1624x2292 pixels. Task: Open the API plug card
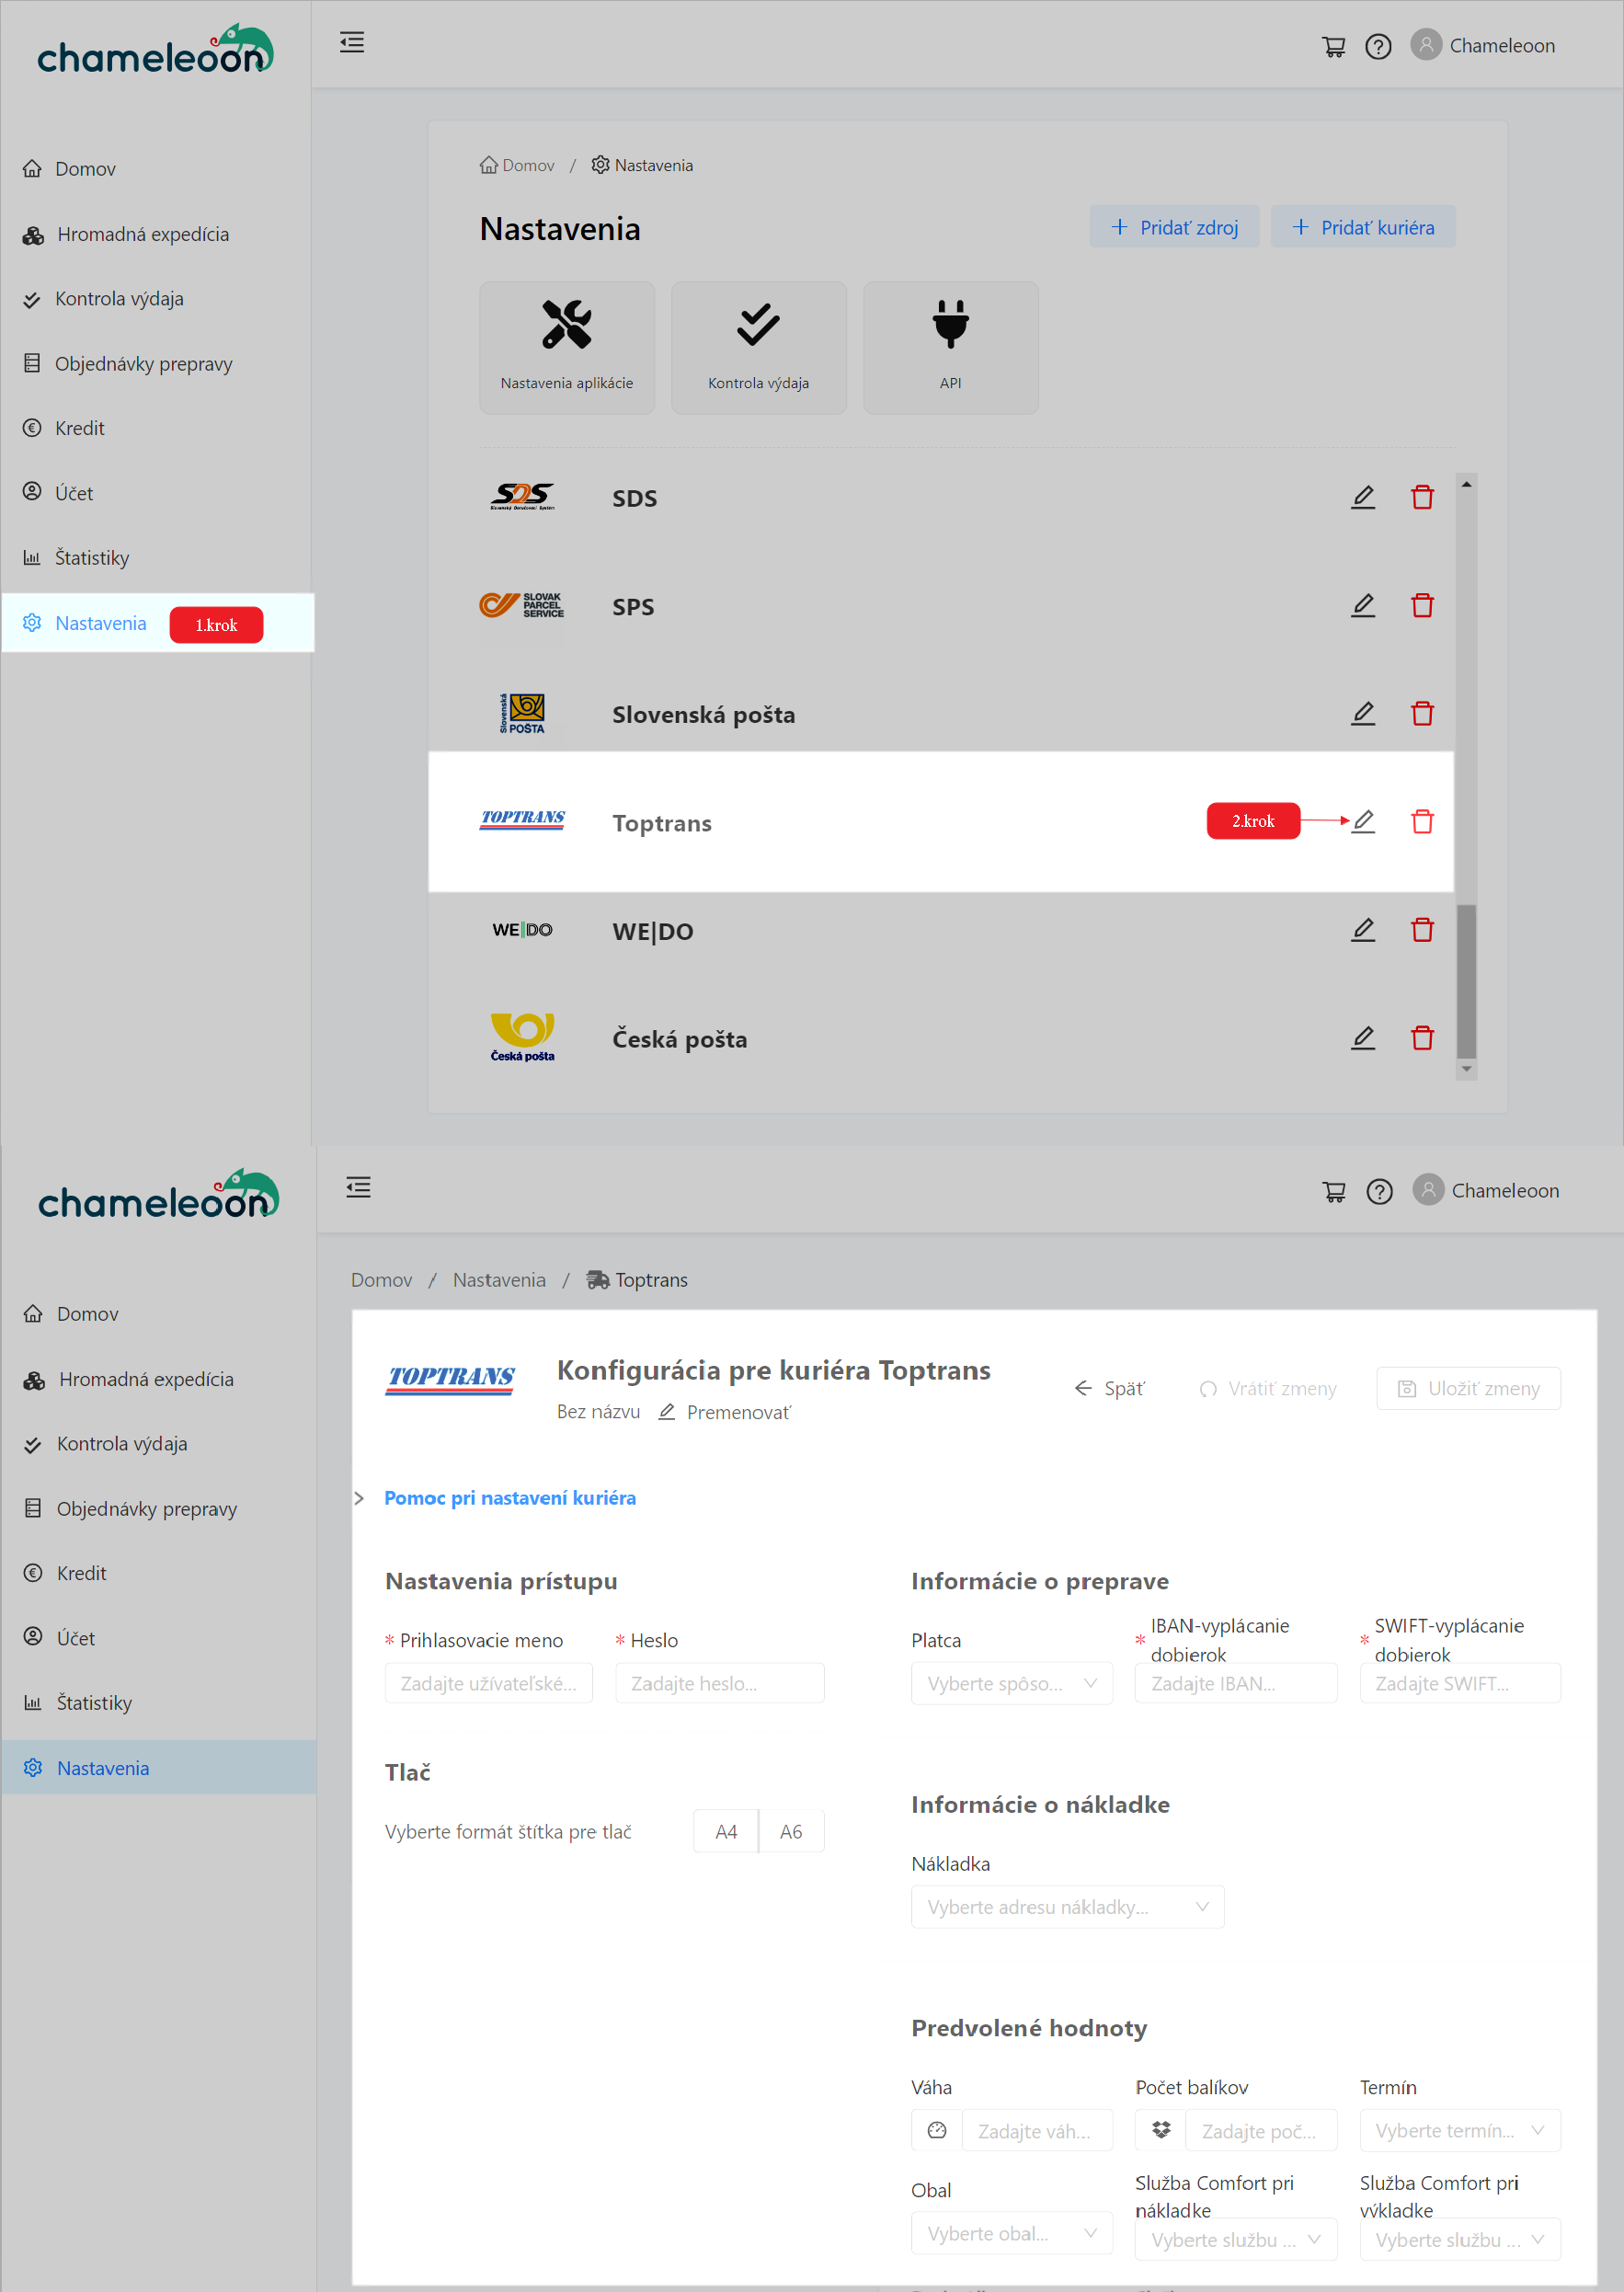tap(951, 348)
